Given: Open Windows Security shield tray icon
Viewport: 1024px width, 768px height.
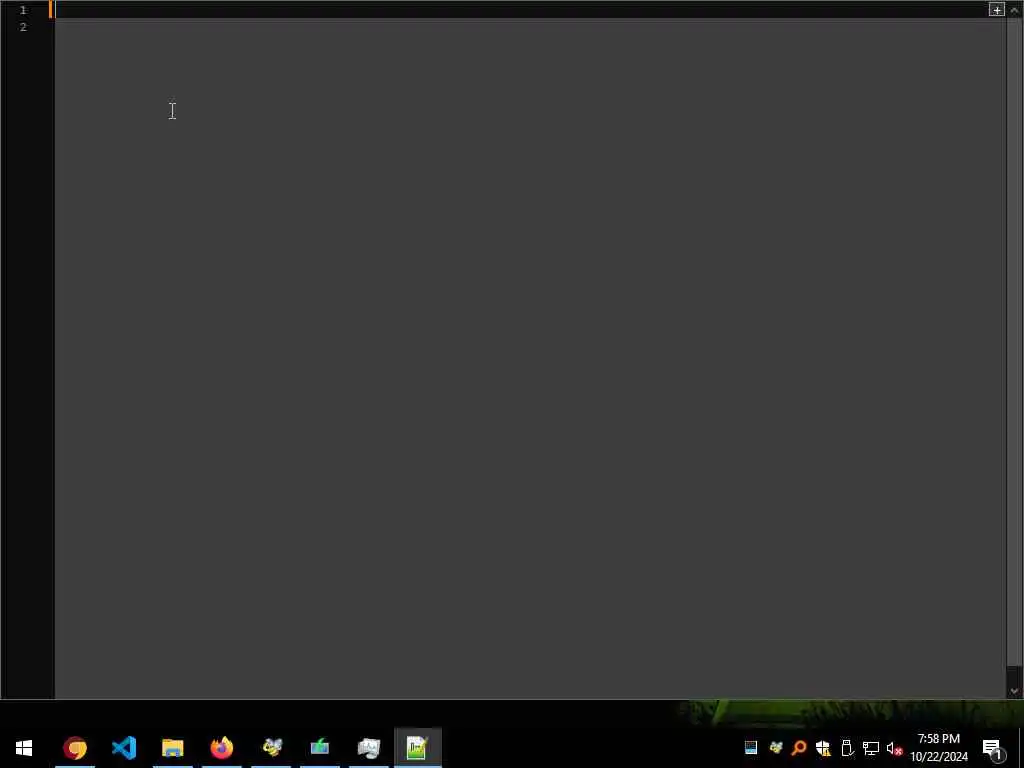Looking at the screenshot, I should [823, 748].
